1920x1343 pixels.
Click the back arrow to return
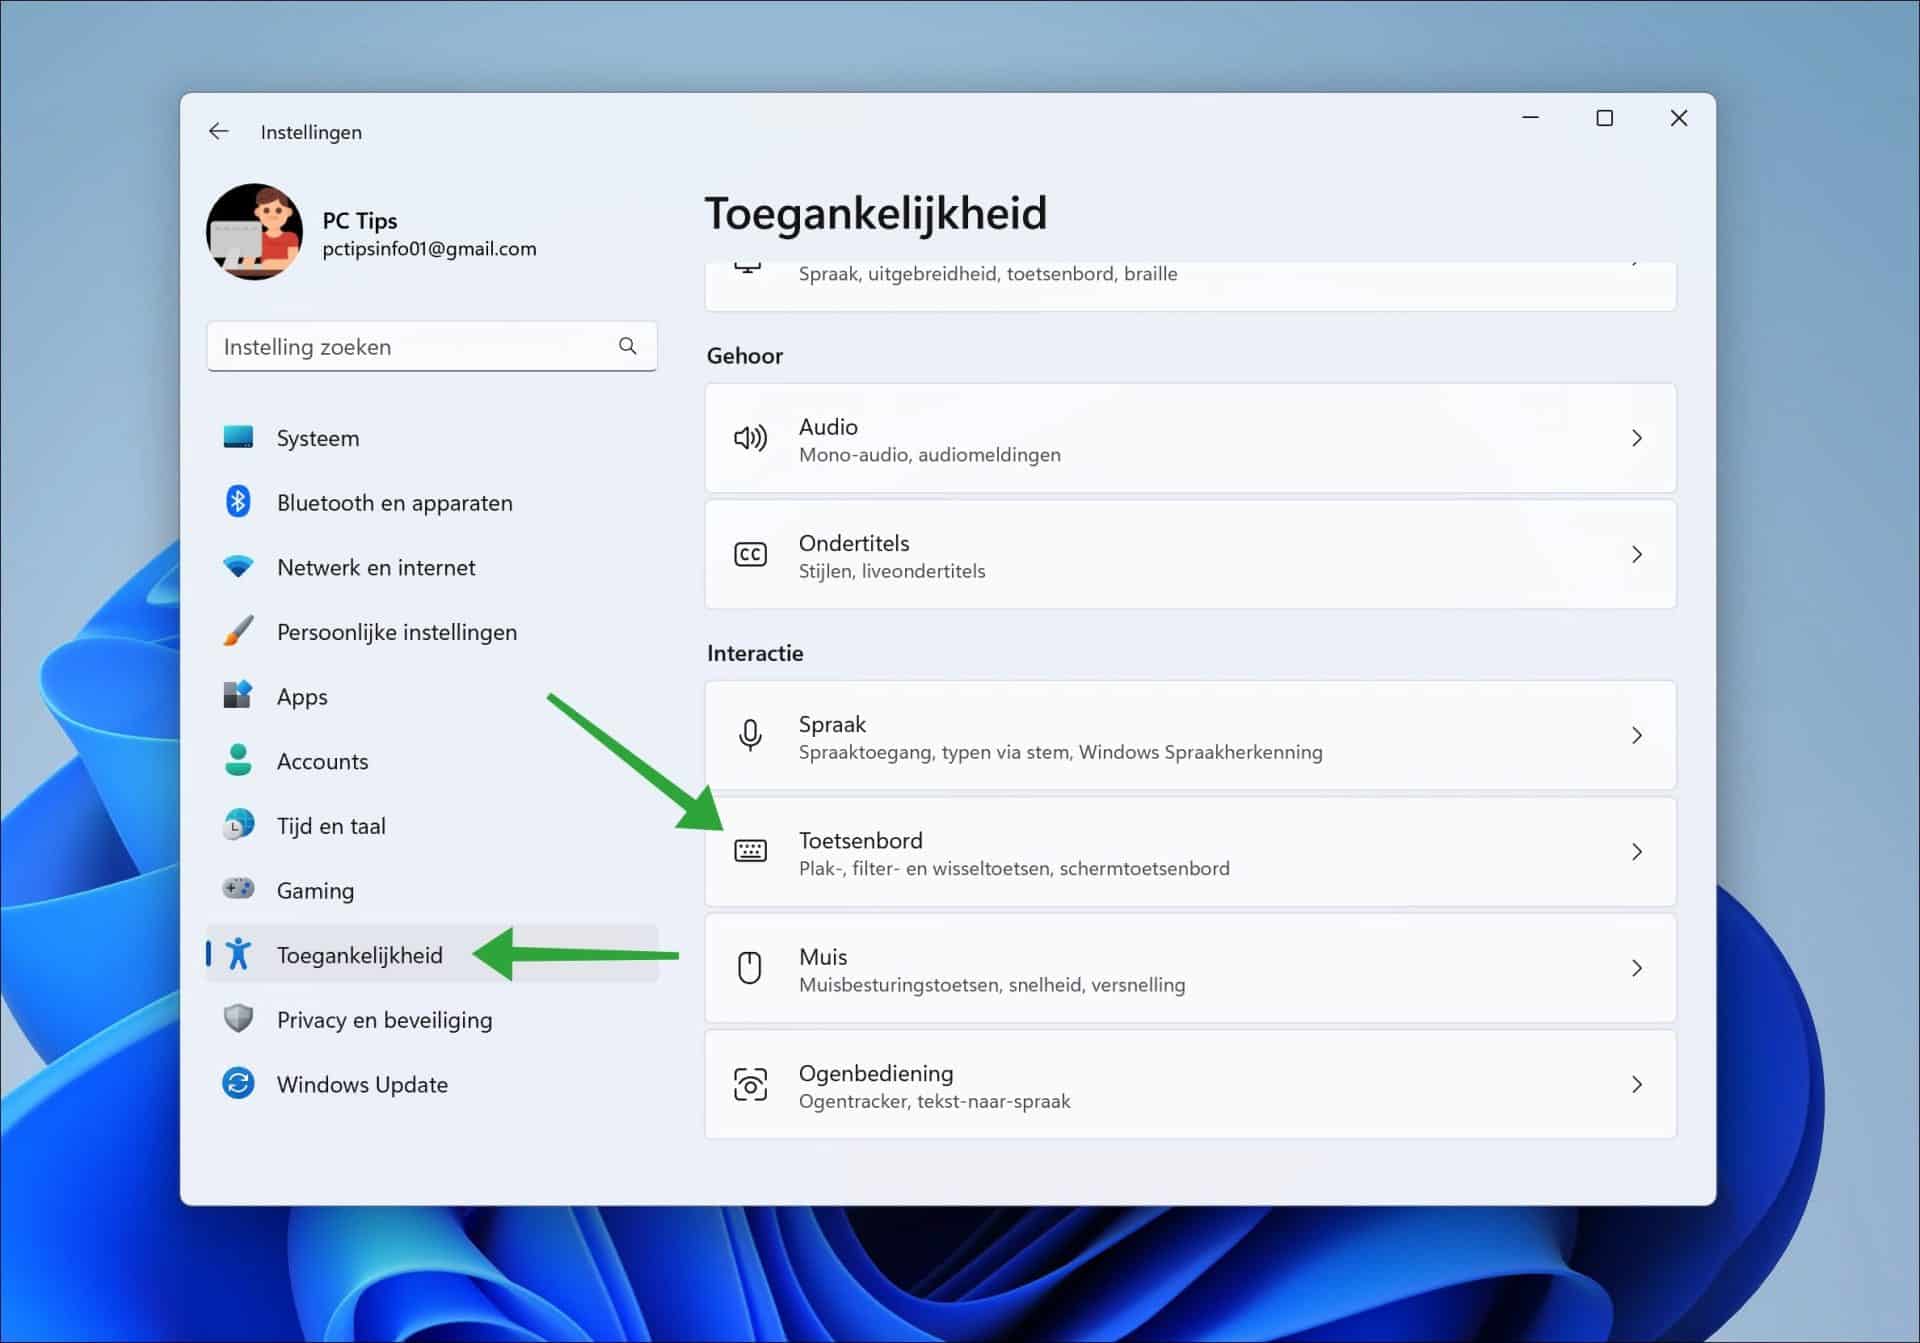click(x=219, y=131)
